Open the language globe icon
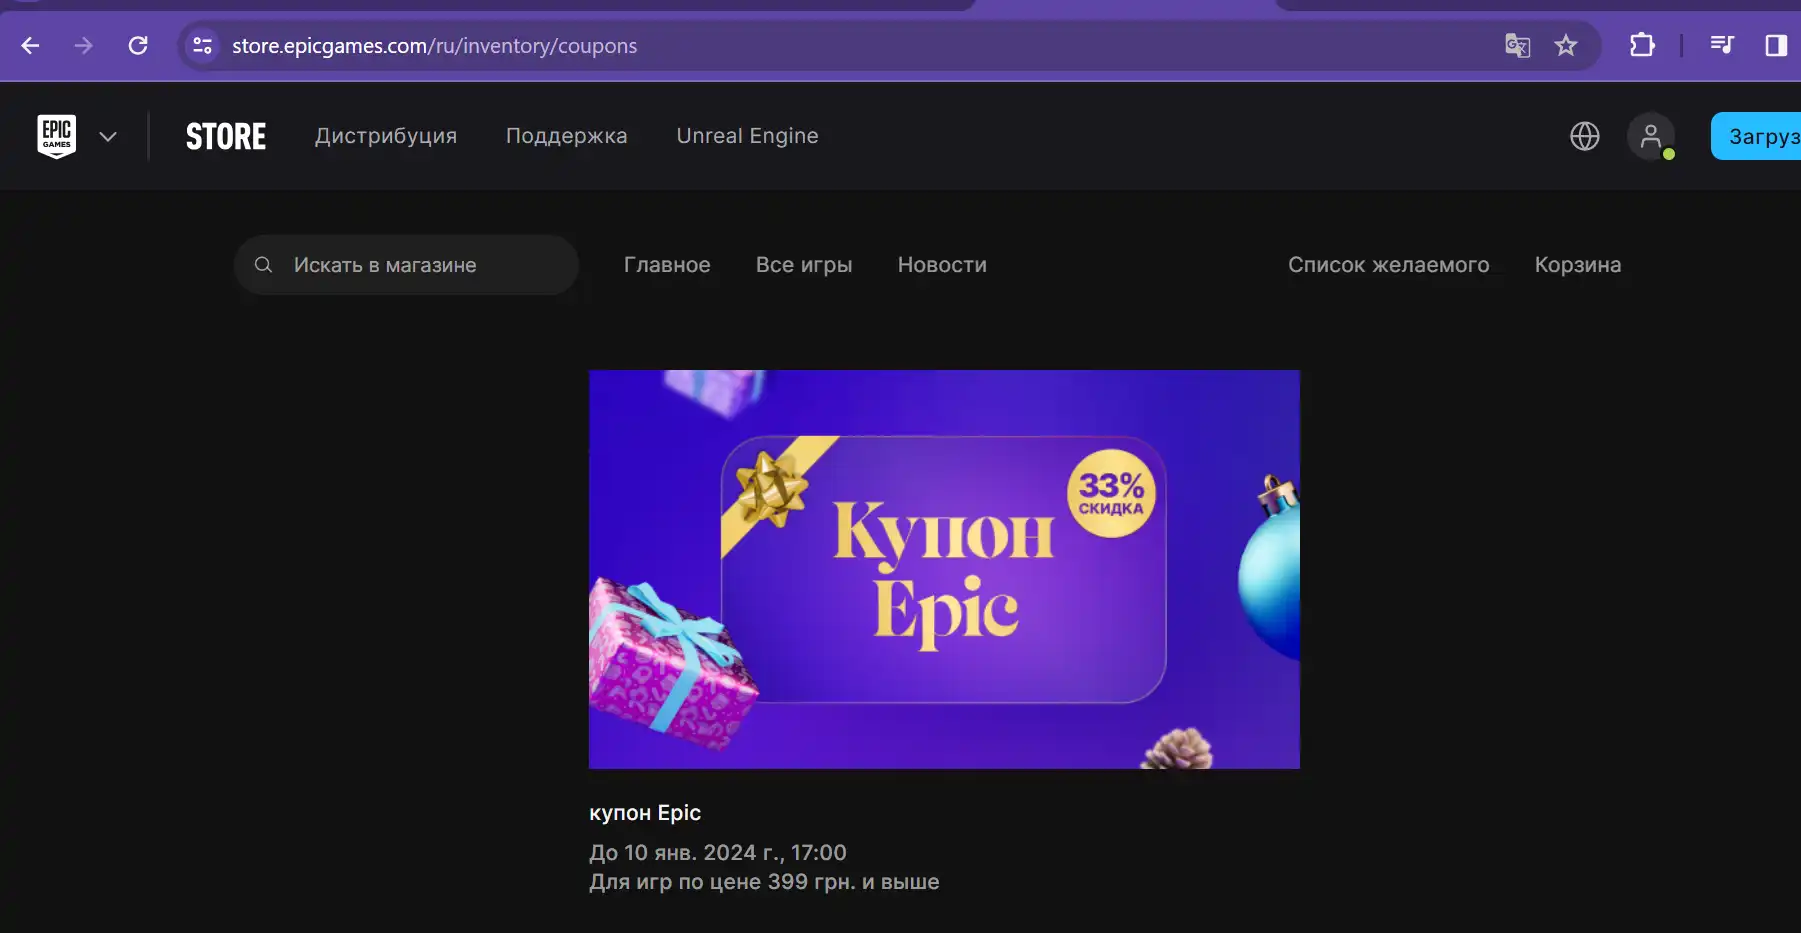The height and width of the screenshot is (933, 1801). 1585,136
